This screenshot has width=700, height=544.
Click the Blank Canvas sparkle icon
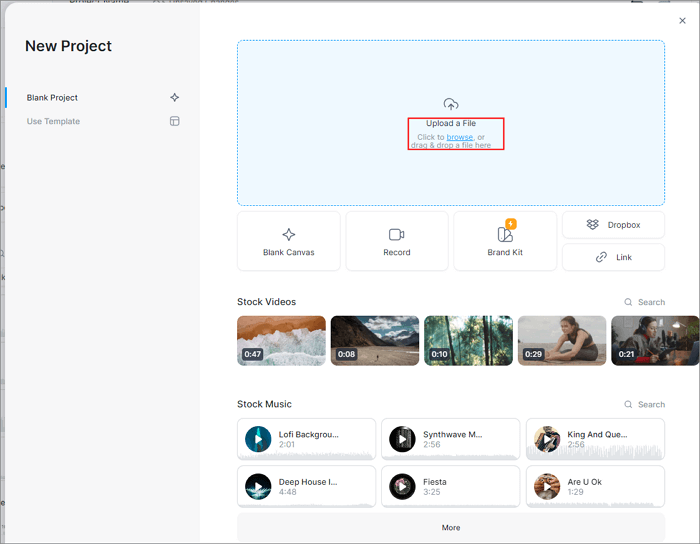(289, 234)
